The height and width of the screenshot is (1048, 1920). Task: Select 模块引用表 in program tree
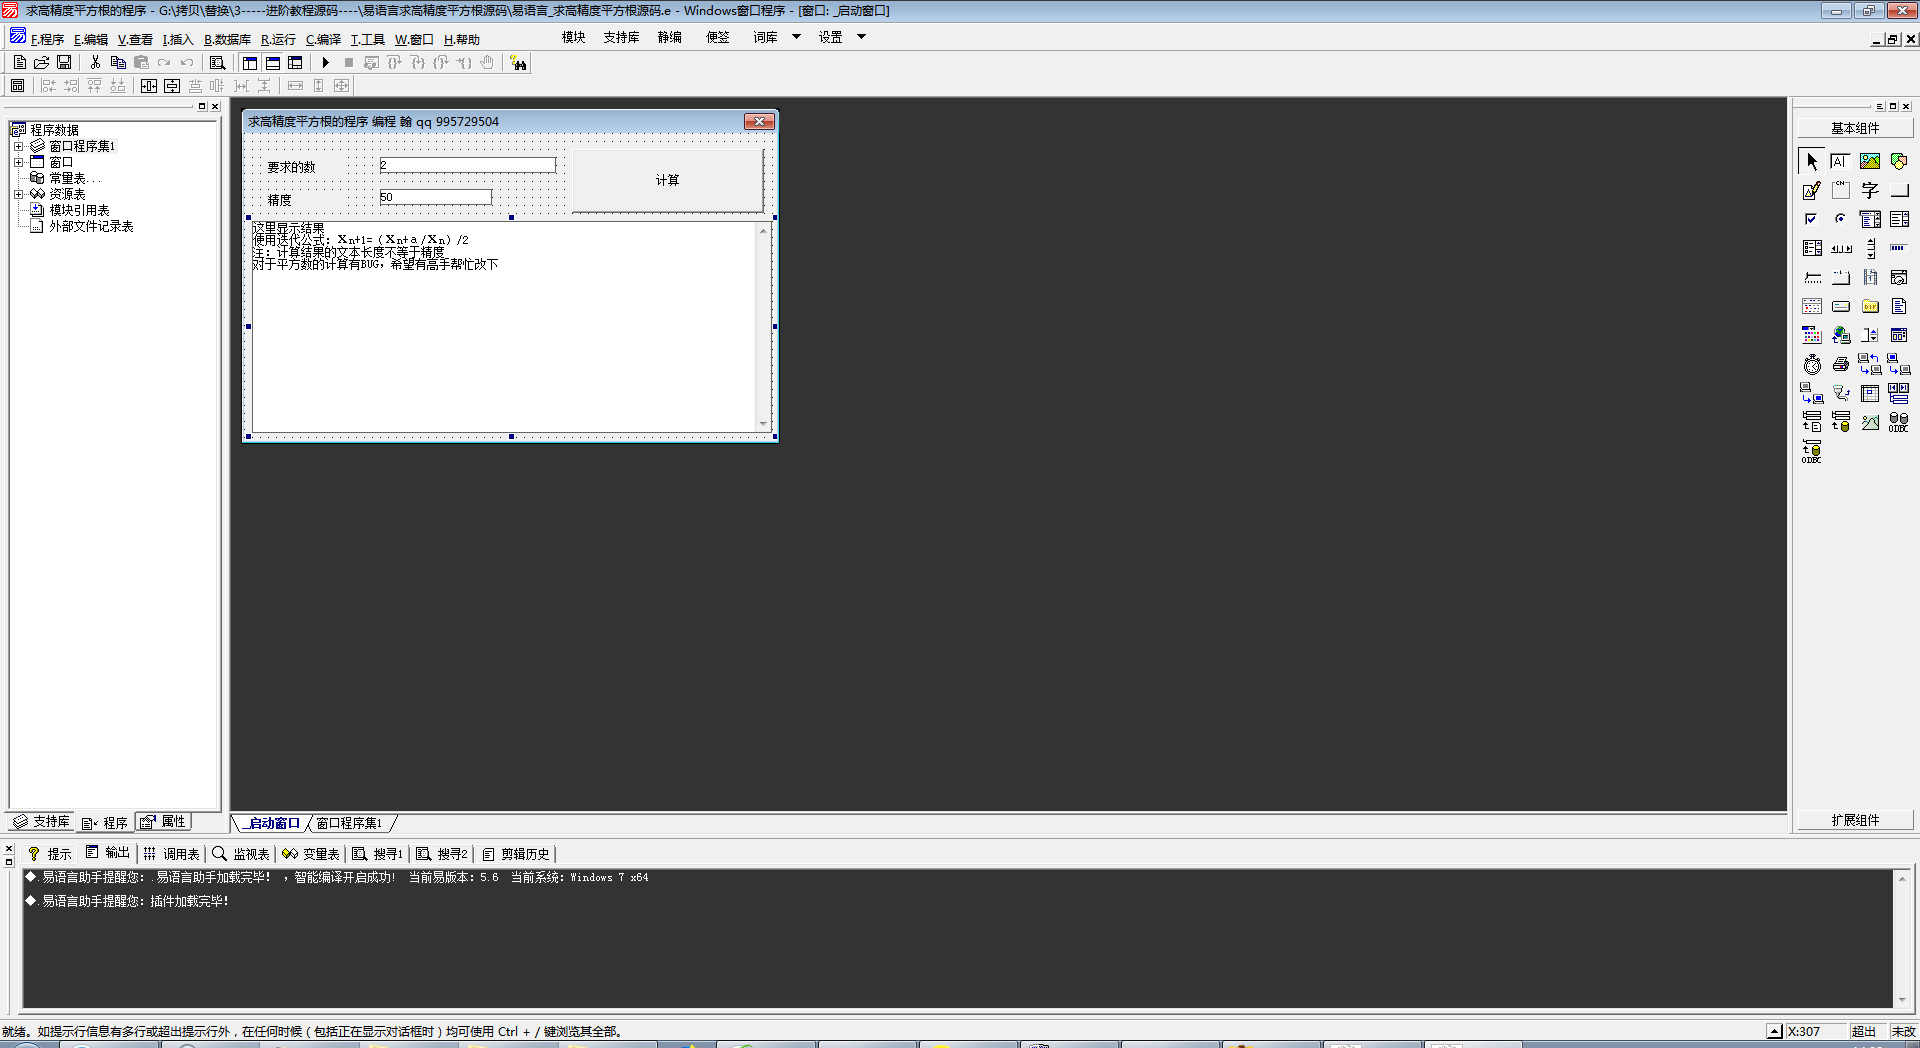point(79,210)
